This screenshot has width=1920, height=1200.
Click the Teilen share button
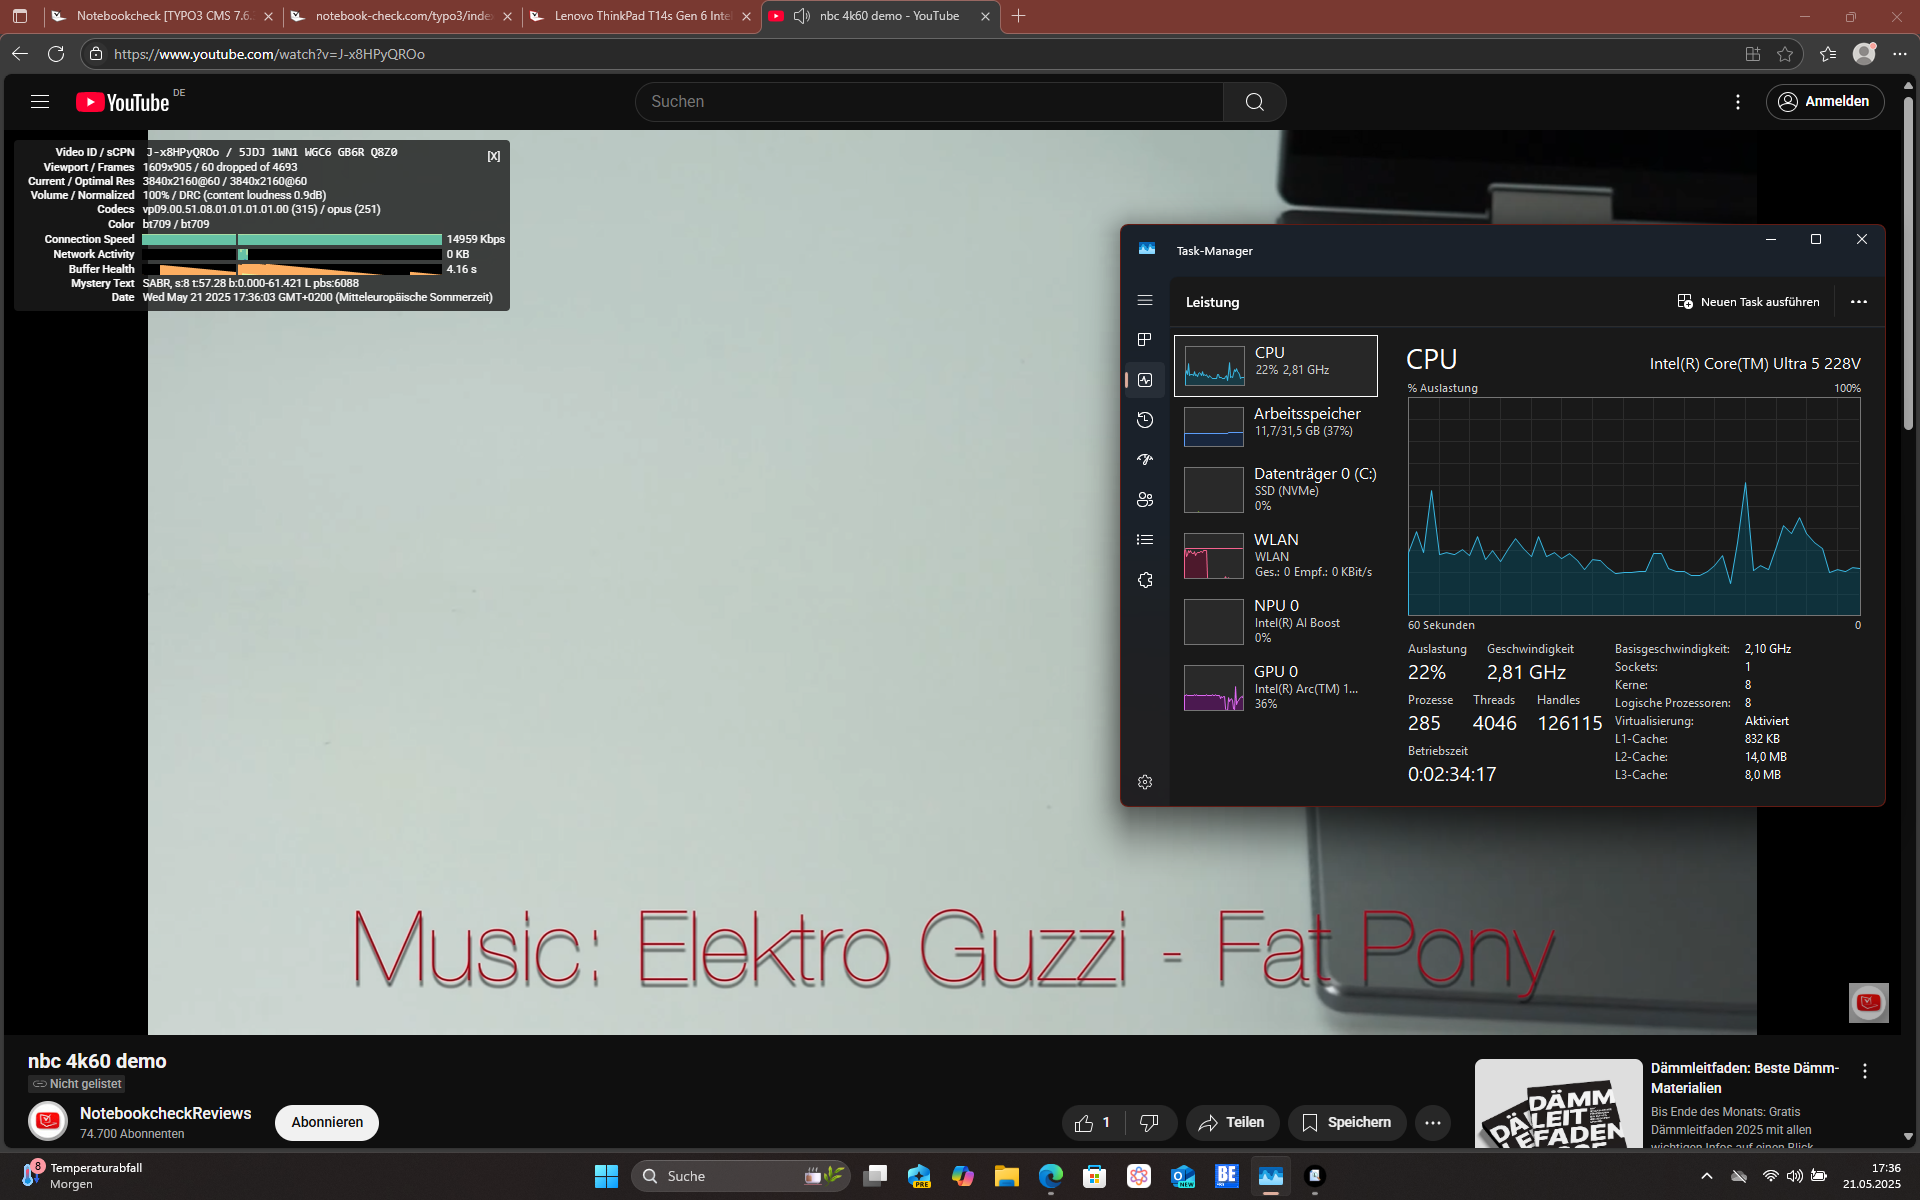tap(1232, 1123)
